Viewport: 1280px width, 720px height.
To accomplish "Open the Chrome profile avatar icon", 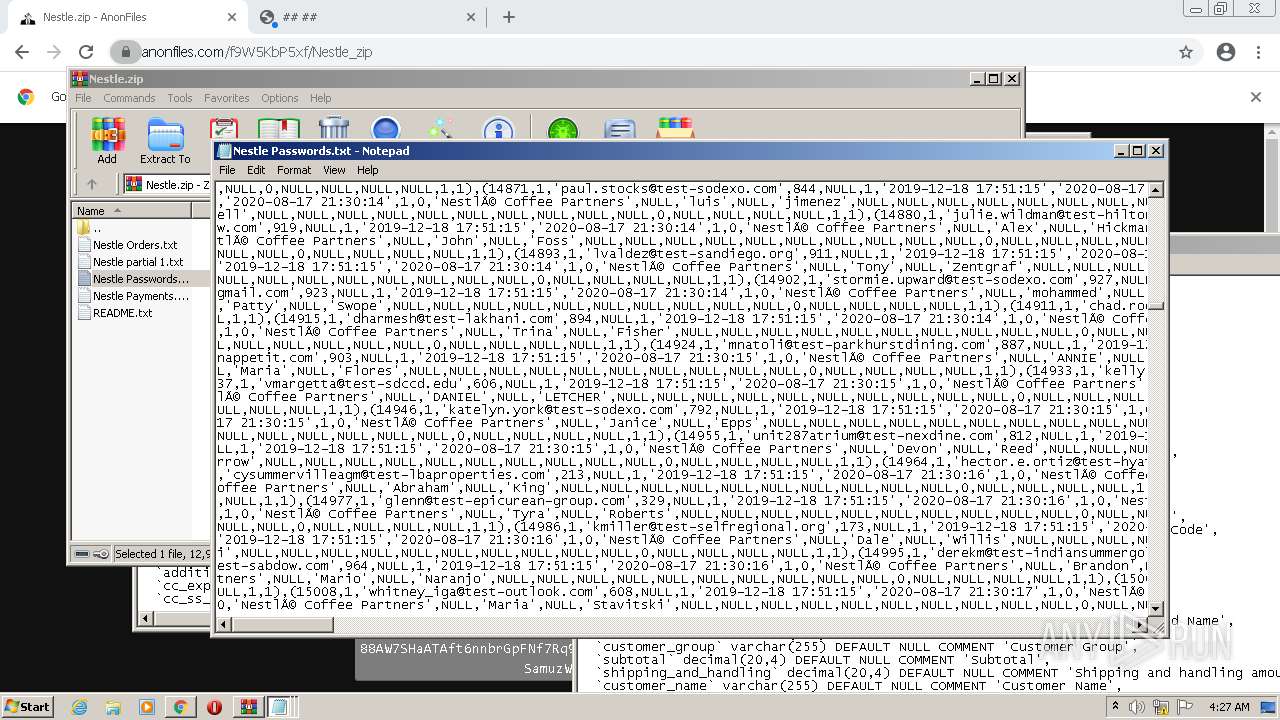I will point(1226,52).
